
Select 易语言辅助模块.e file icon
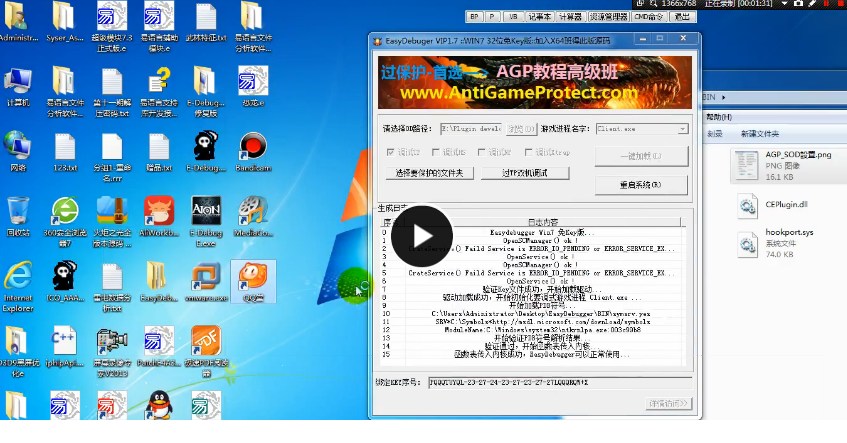tap(159, 26)
